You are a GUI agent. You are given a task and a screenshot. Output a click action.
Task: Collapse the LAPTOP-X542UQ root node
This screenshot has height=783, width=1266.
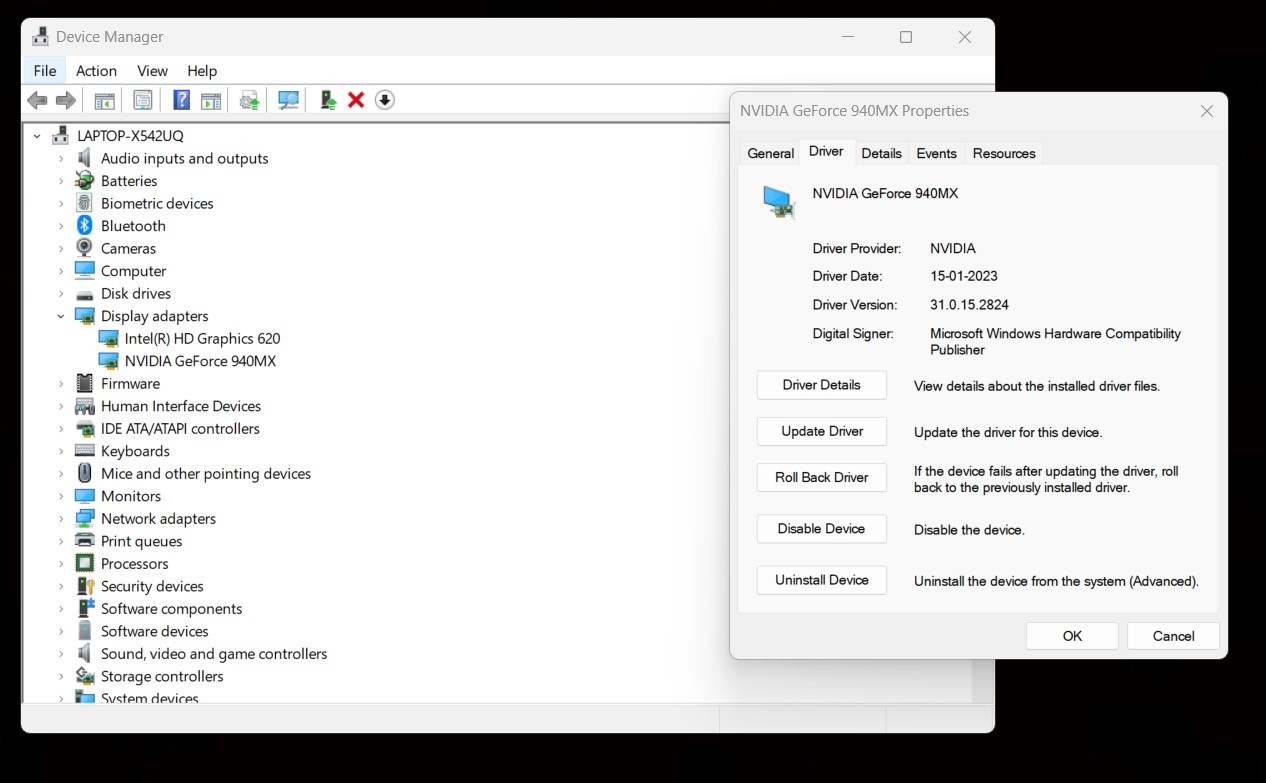point(37,136)
